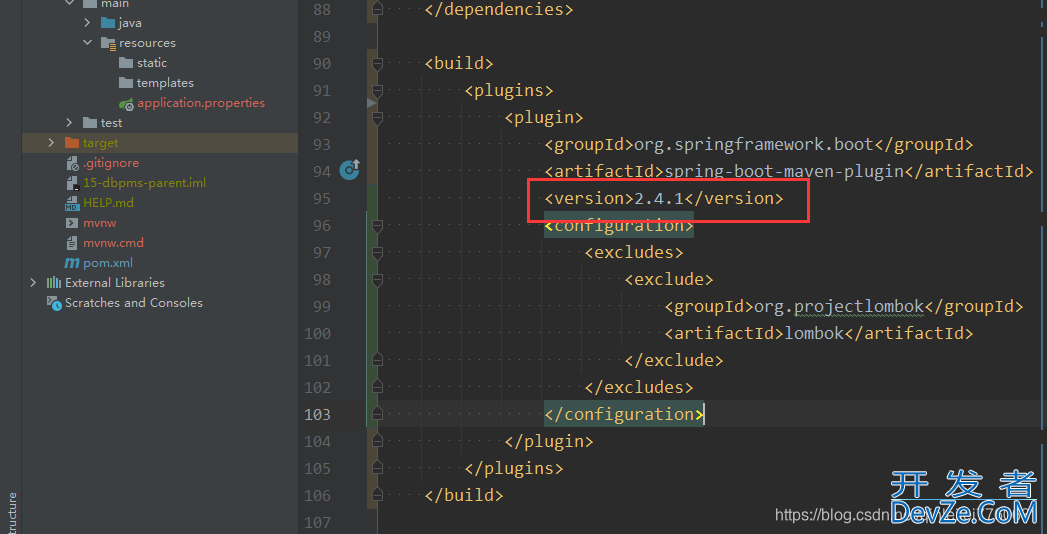Select the resources folder icon
1047x534 pixels.
(108, 43)
